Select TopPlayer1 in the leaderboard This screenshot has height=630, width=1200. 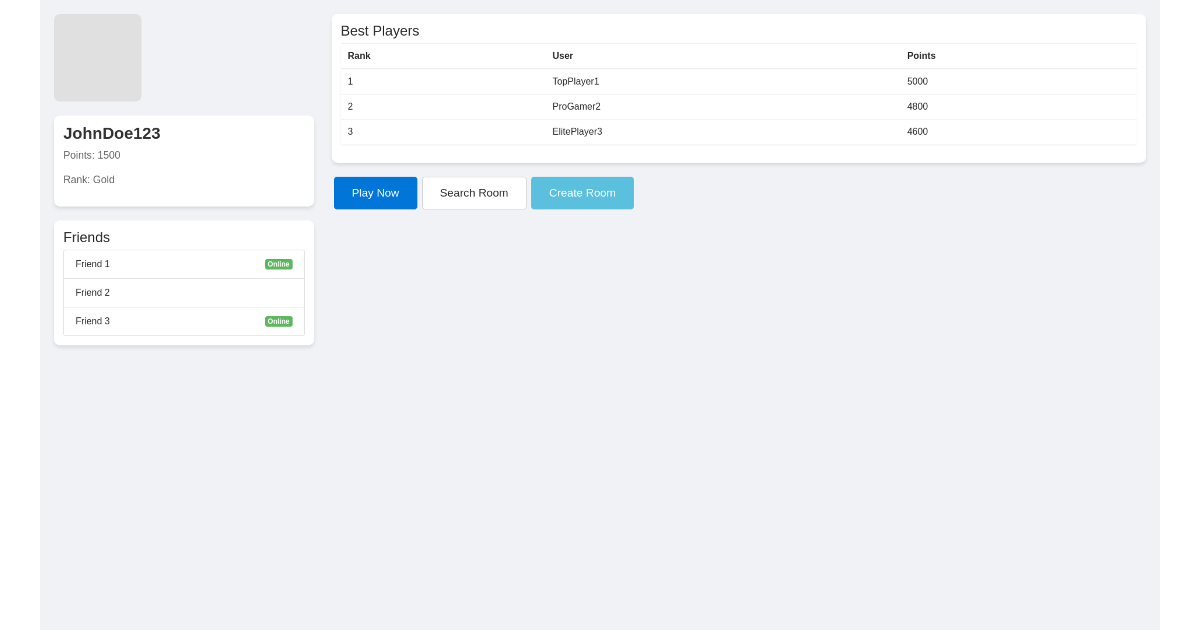[x=576, y=81]
